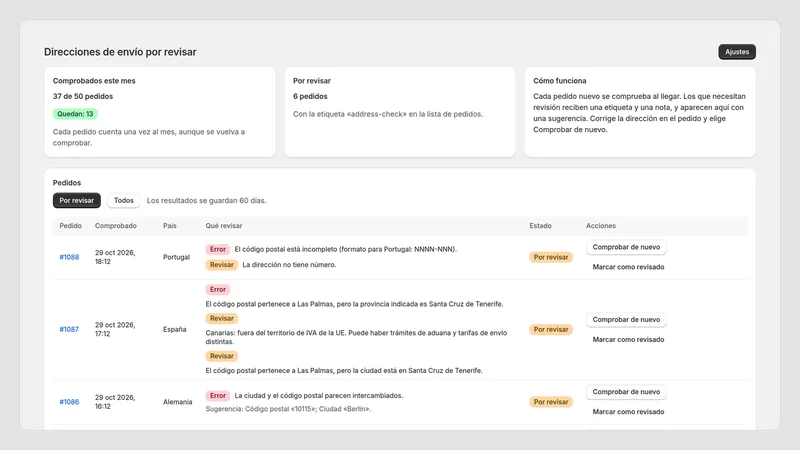Open the Ajustes settings button
This screenshot has width=800, height=450.
coord(737,52)
